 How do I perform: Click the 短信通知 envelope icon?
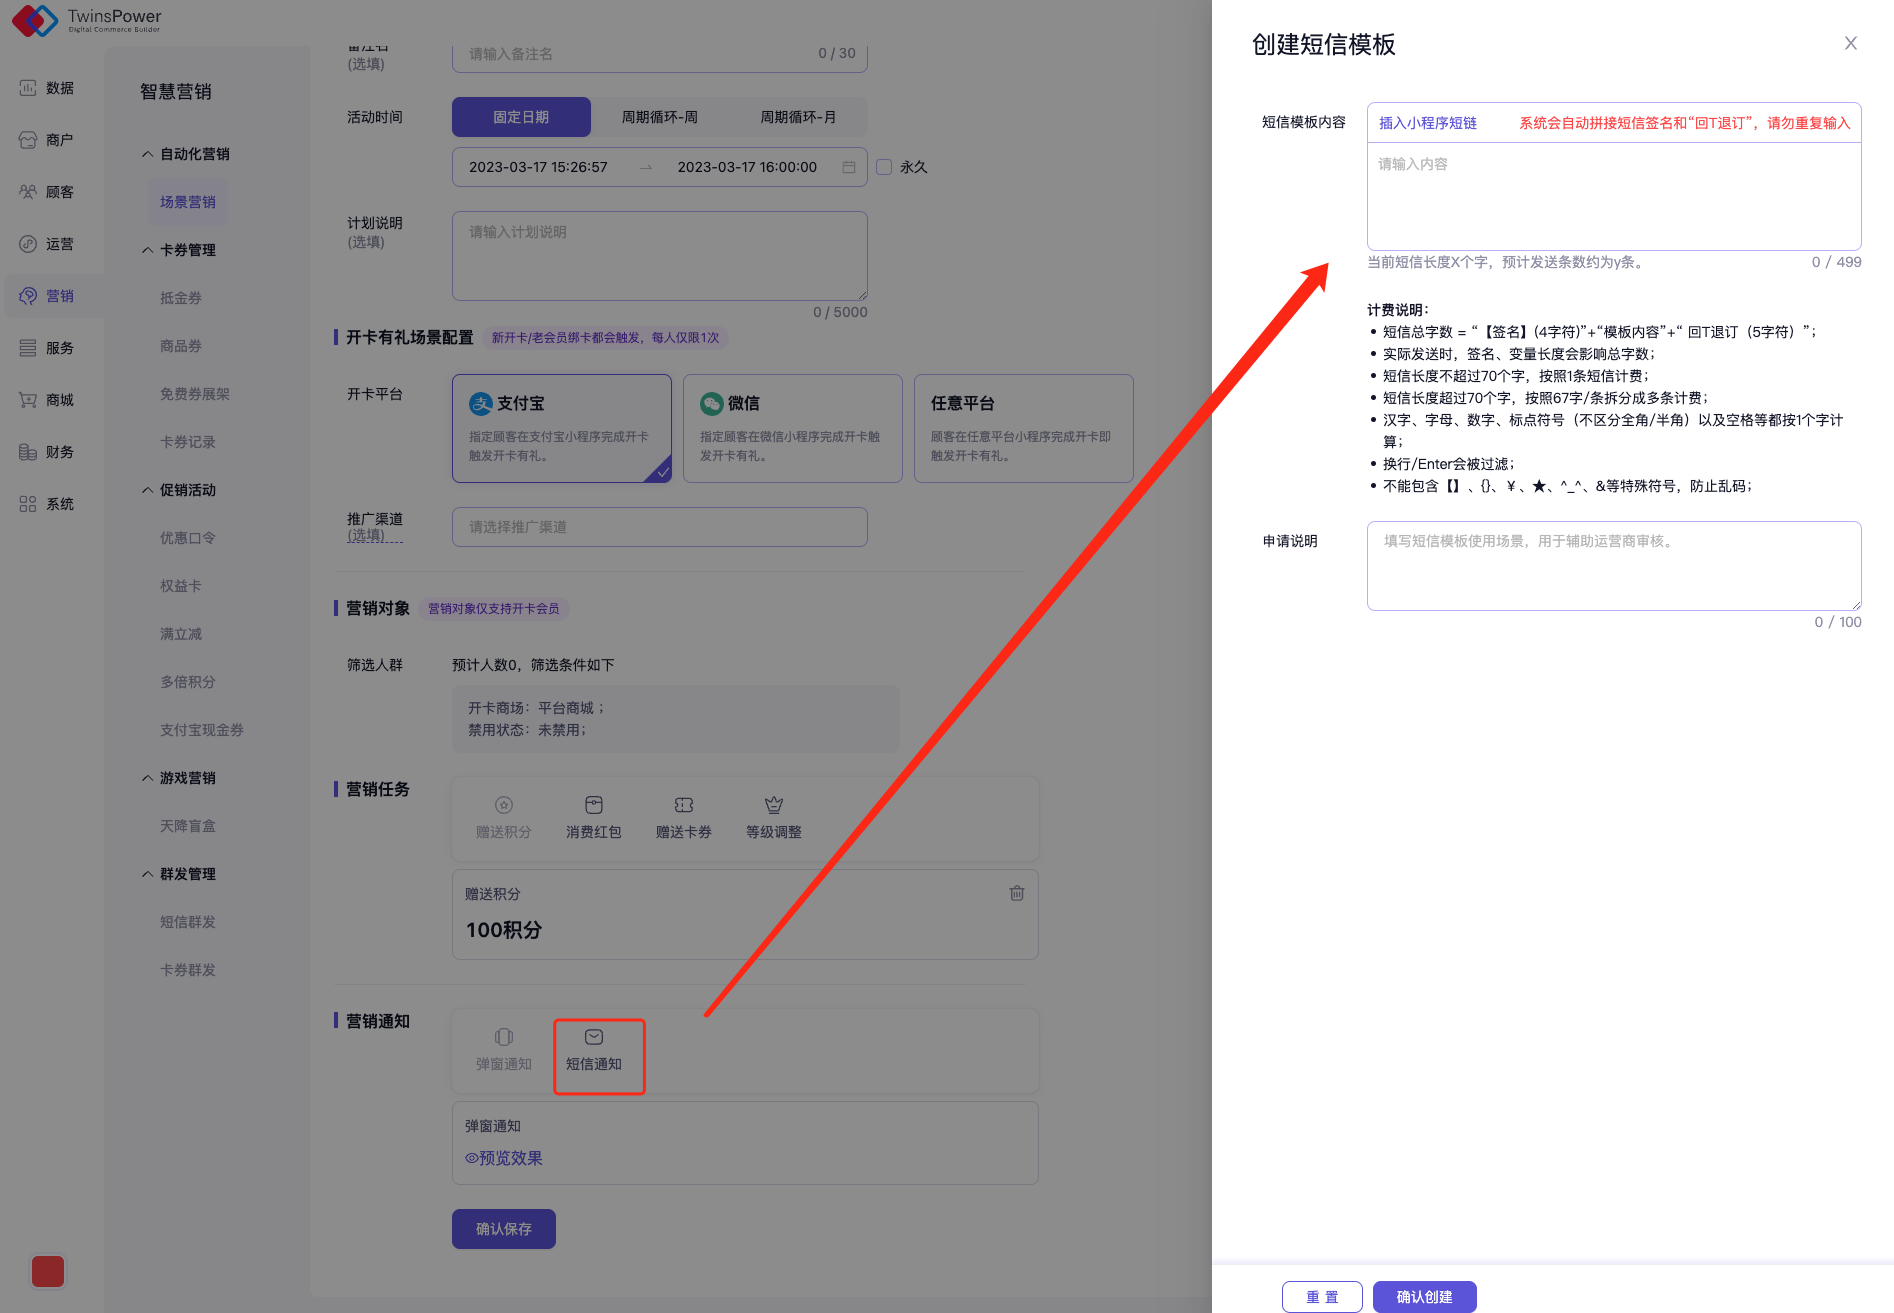tap(594, 1038)
